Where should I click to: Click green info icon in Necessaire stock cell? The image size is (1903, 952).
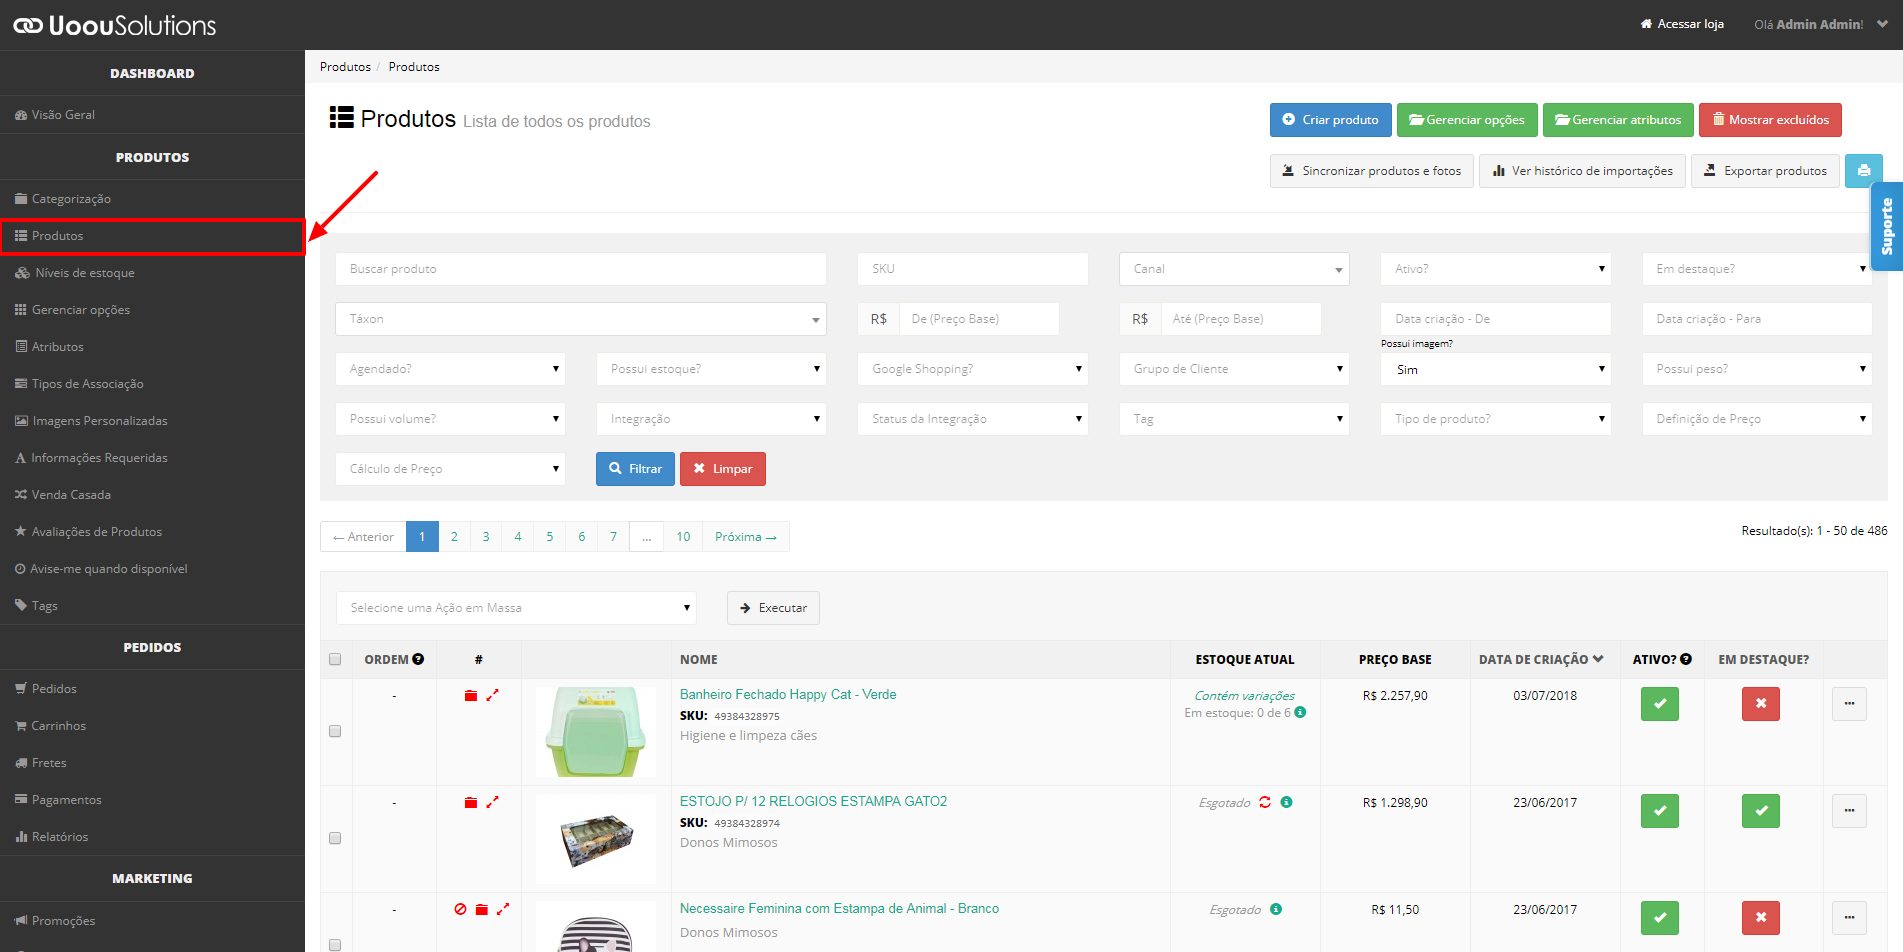[1276, 909]
